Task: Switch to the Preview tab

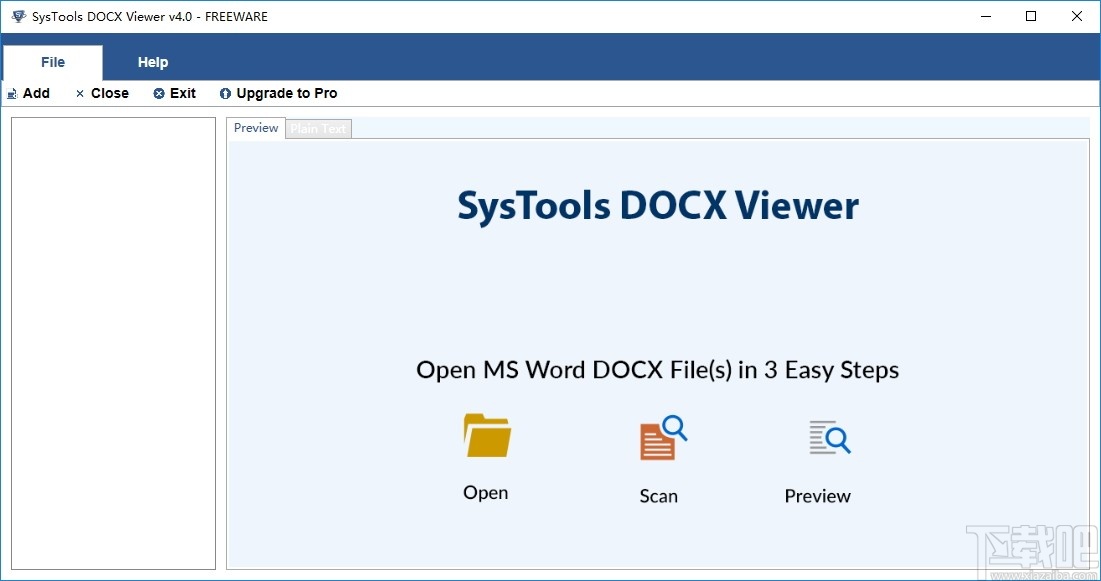Action: (255, 128)
